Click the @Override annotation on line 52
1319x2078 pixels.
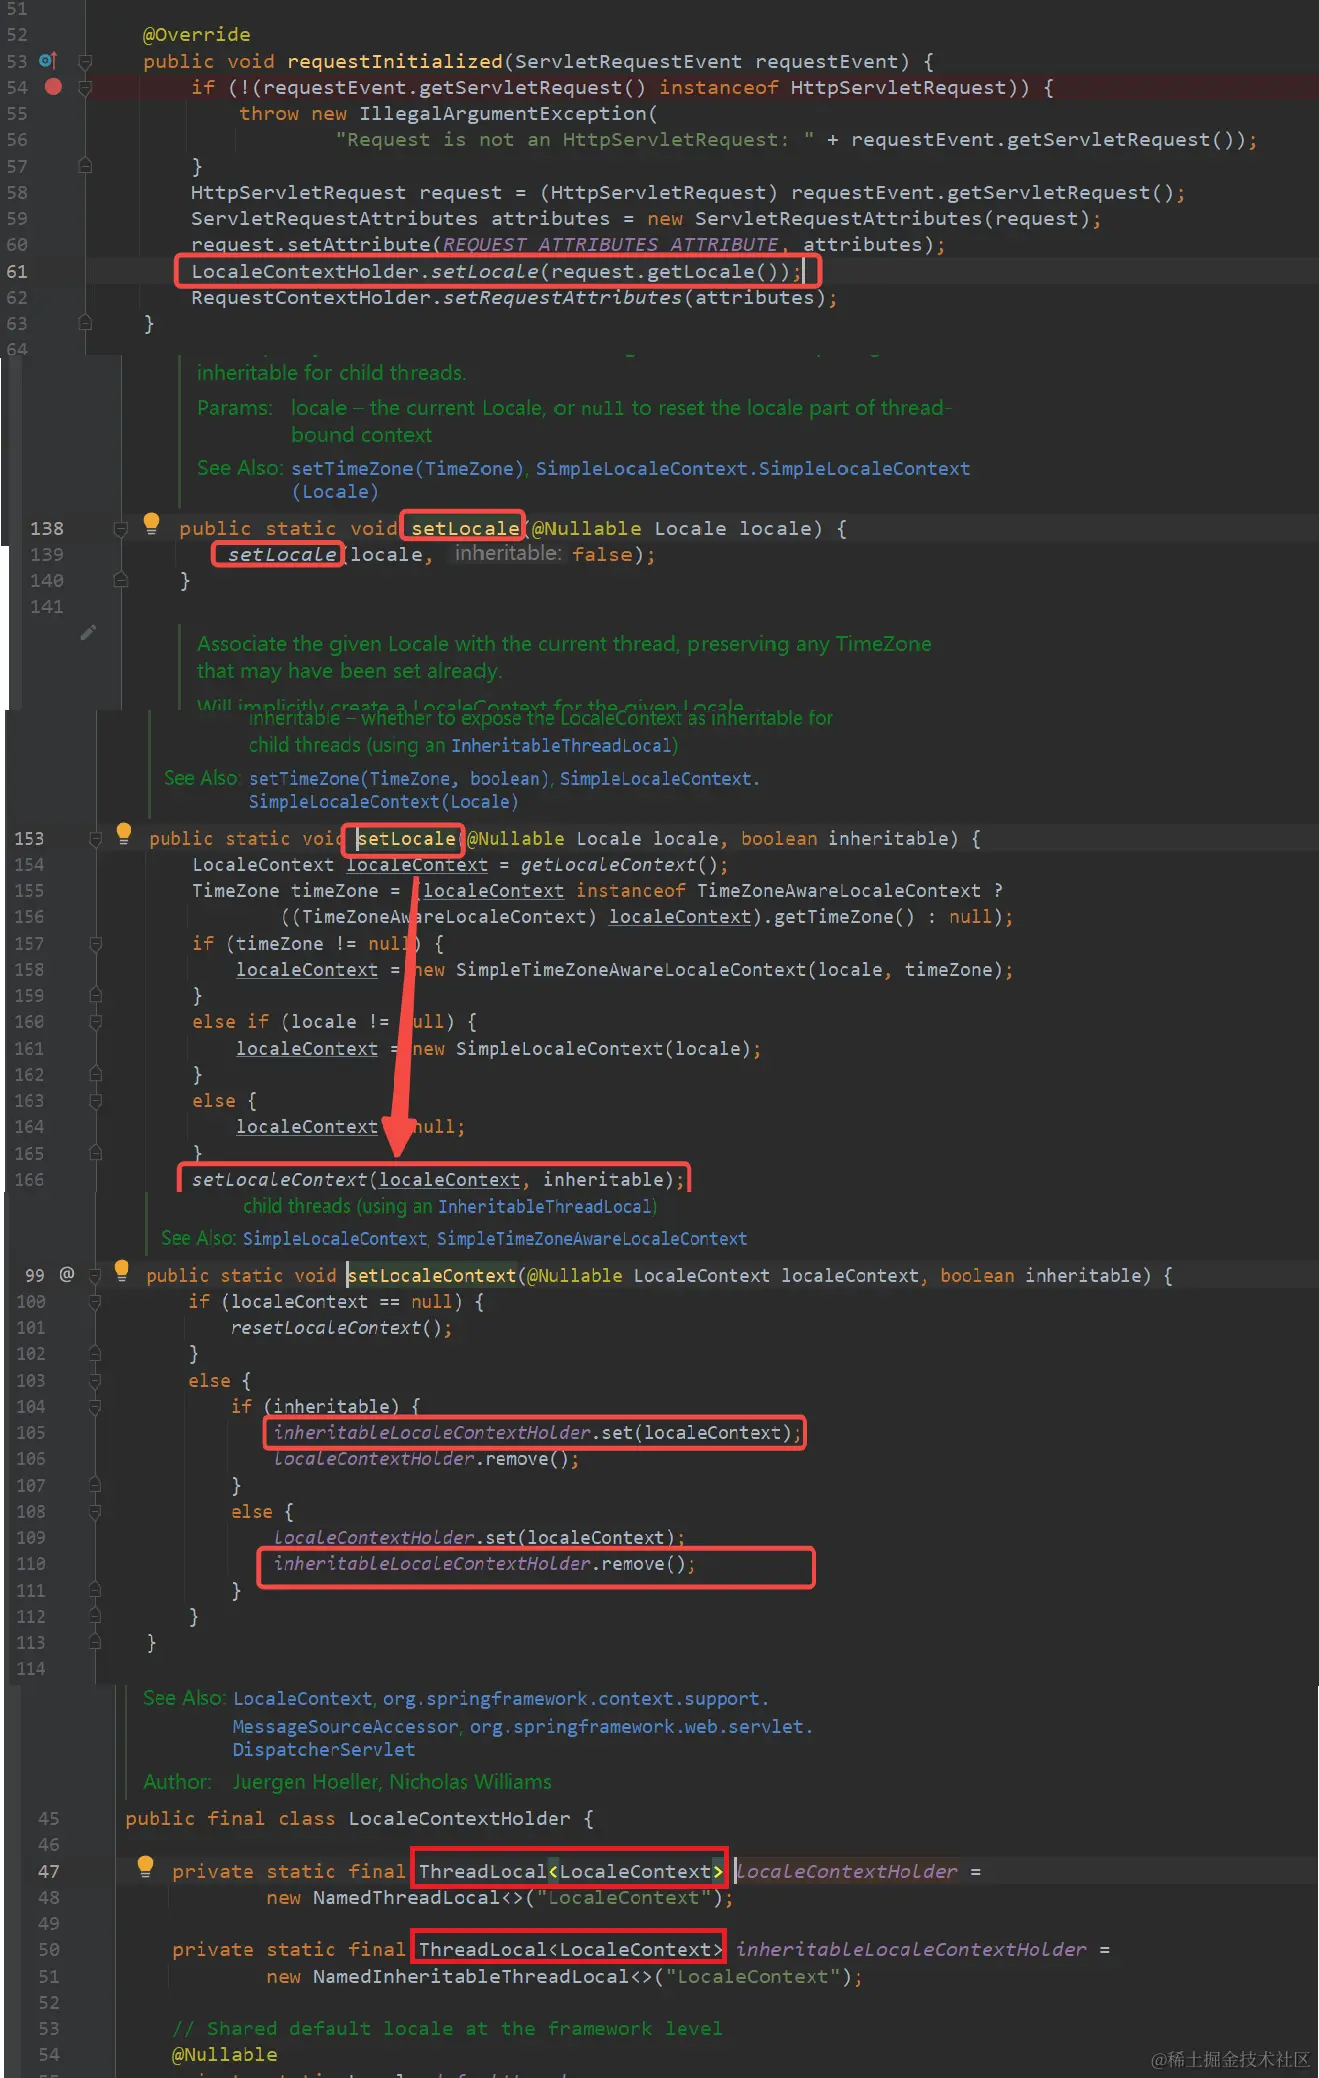tap(197, 34)
